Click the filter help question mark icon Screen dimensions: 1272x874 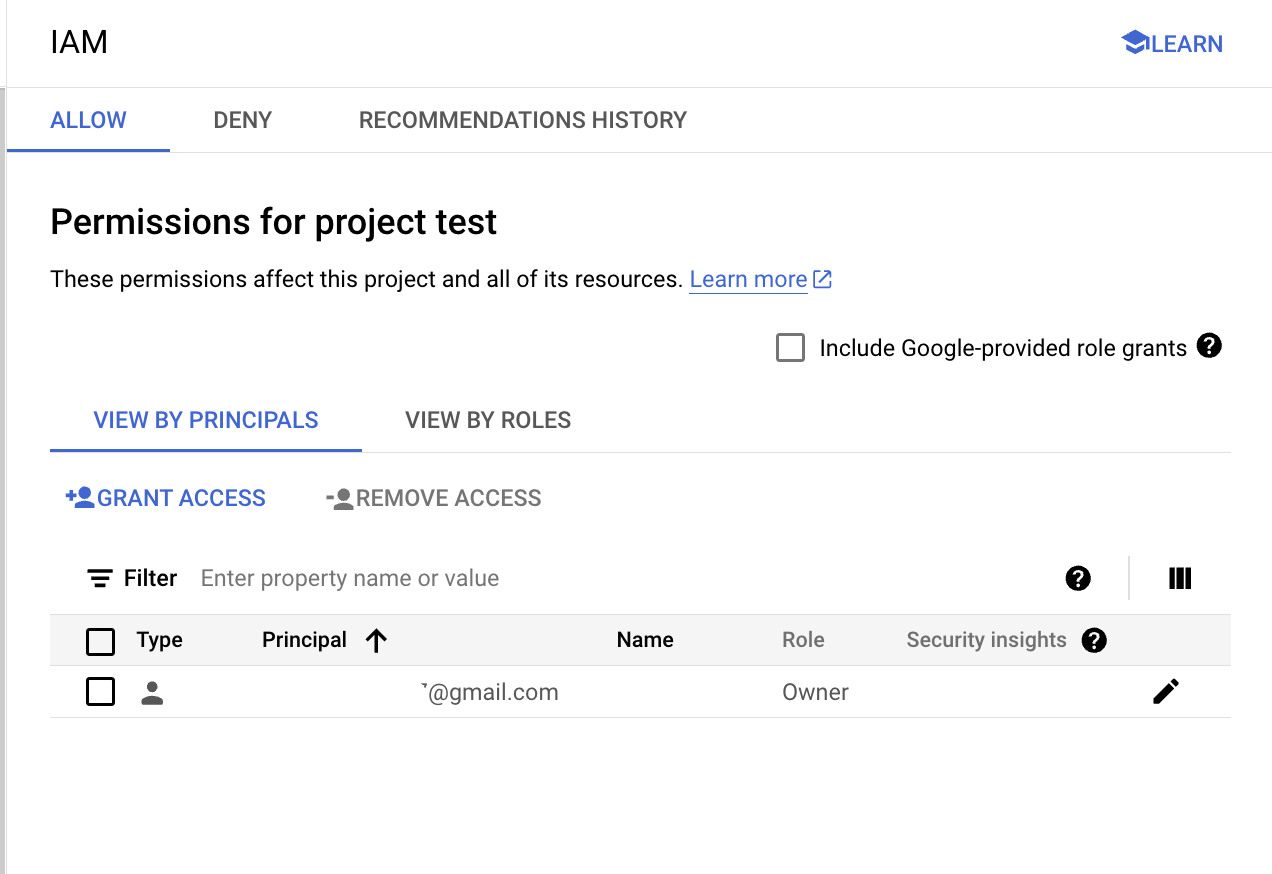(1078, 578)
